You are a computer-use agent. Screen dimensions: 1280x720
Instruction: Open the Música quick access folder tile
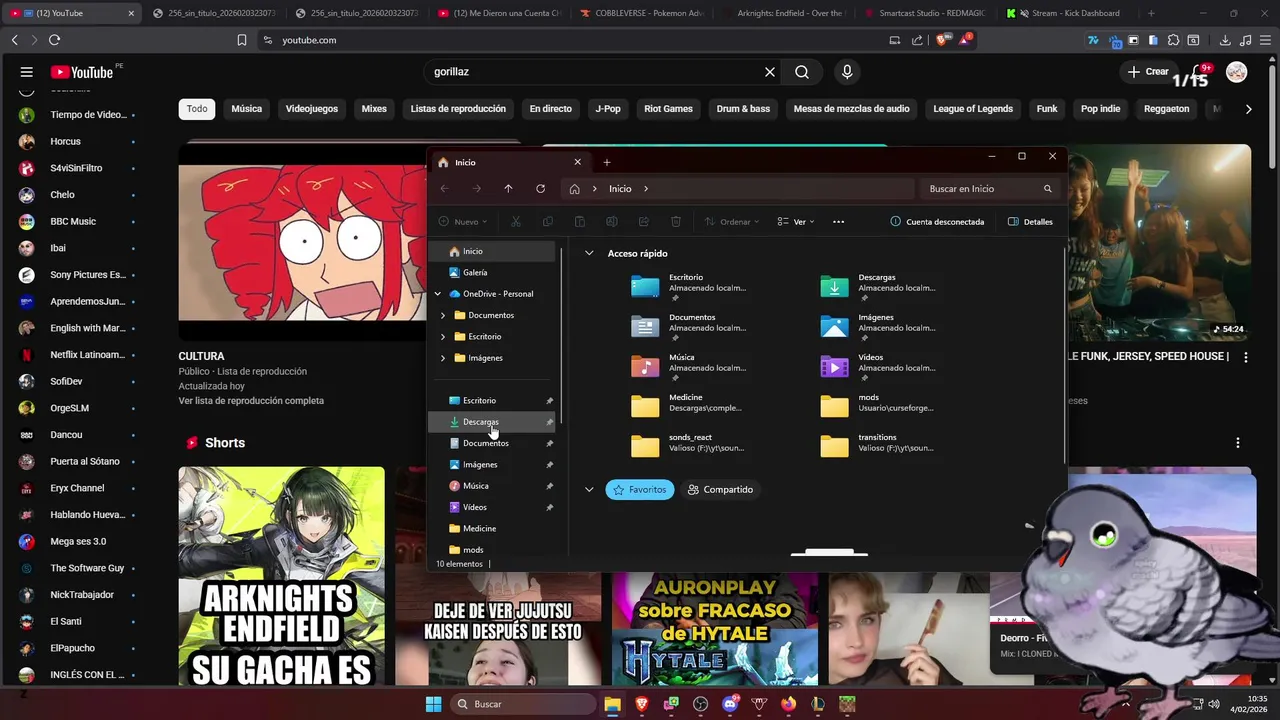tap(690, 367)
